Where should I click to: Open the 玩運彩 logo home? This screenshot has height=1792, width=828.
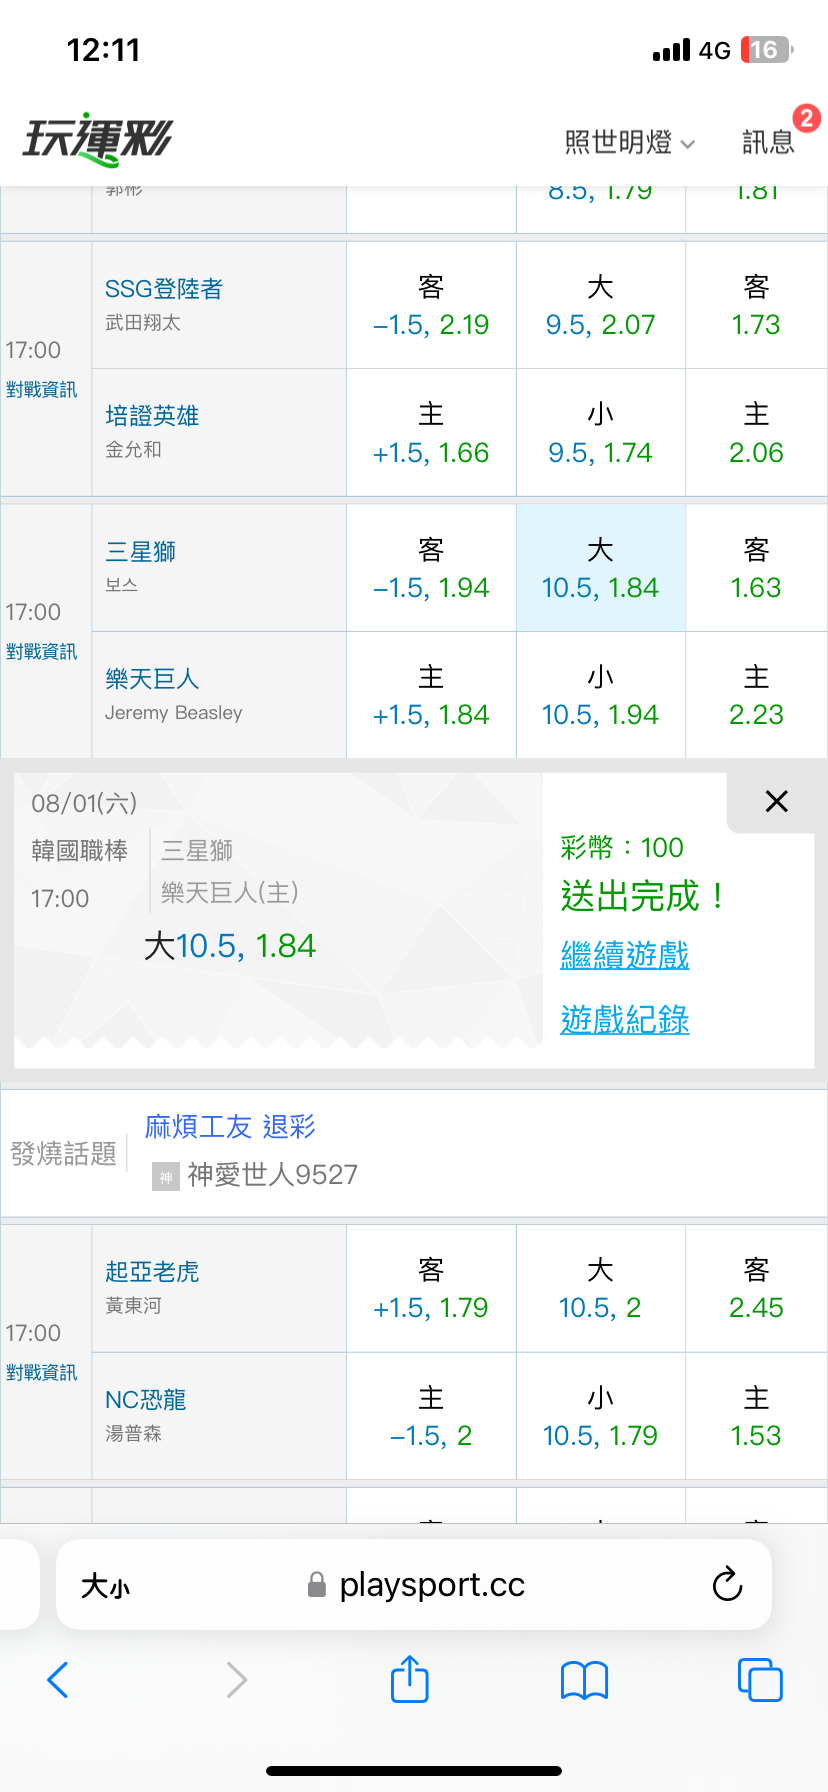pyautogui.click(x=98, y=139)
